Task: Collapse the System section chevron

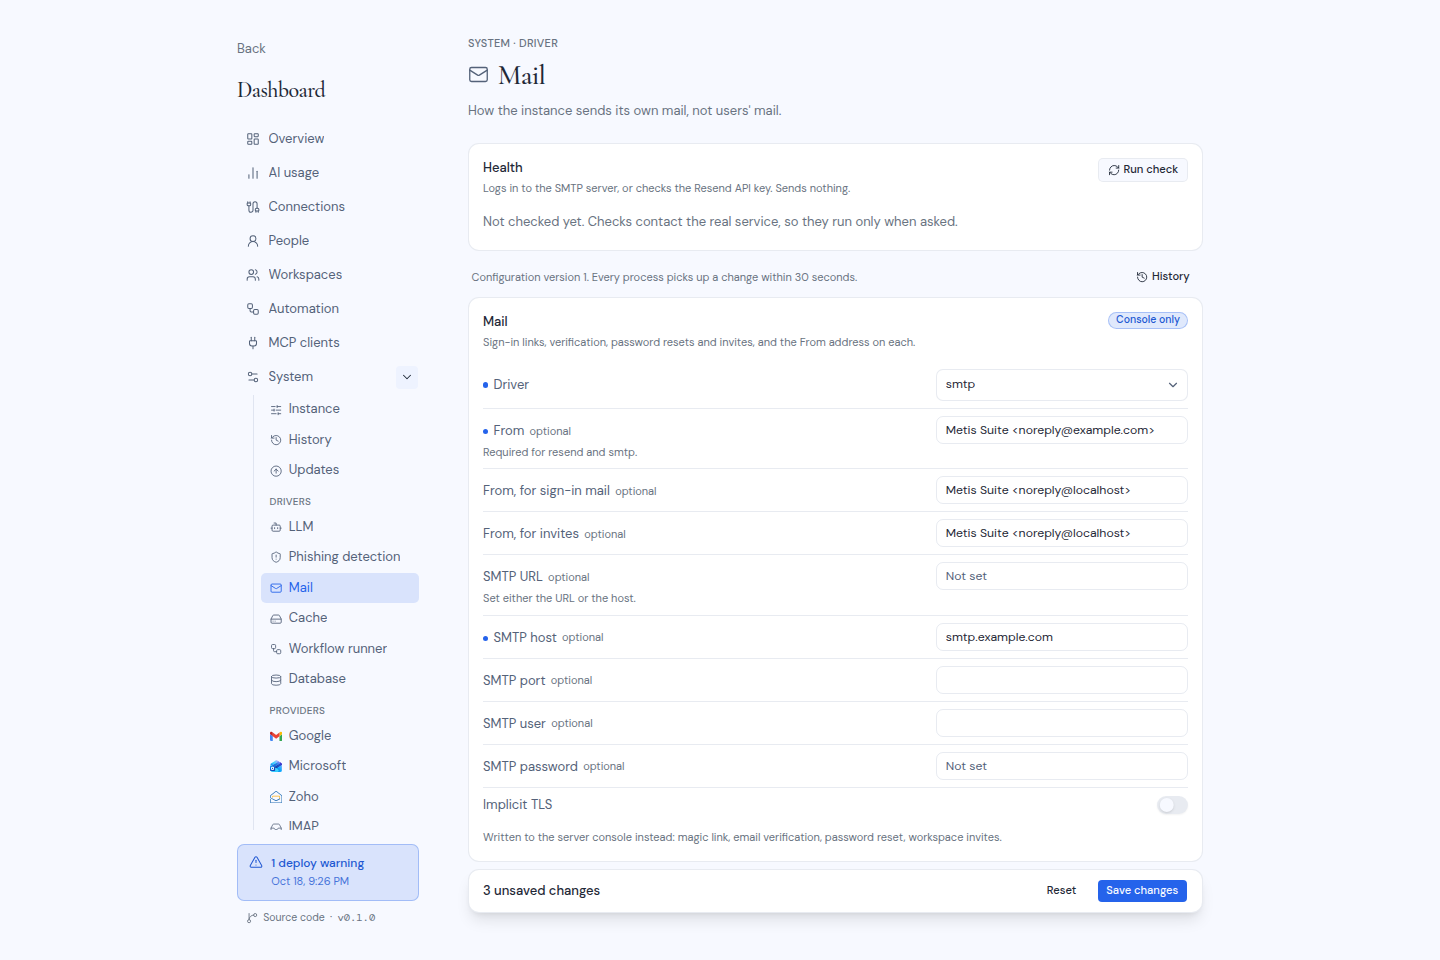Action: click(x=407, y=377)
